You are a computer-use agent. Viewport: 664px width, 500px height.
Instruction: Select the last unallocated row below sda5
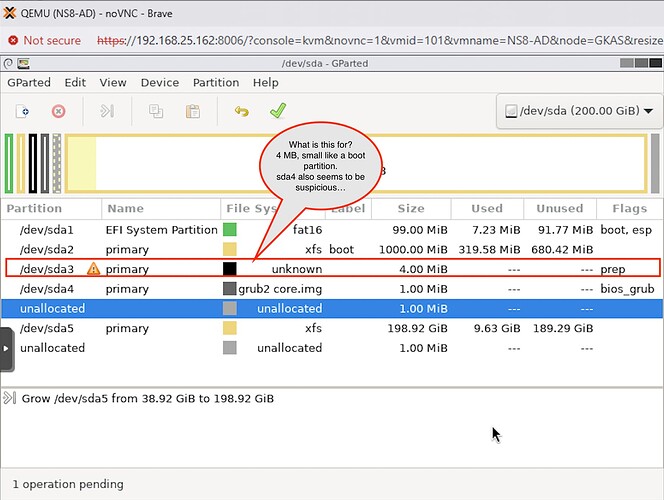[332, 348]
